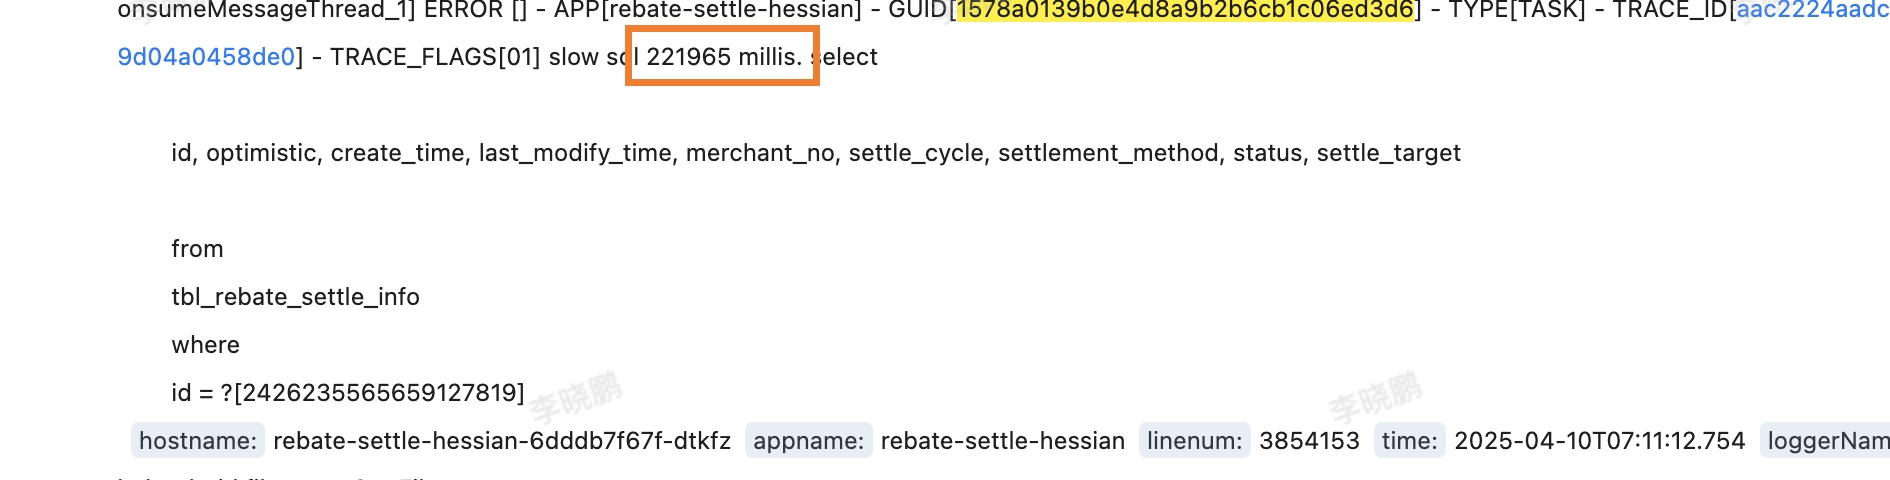The width and height of the screenshot is (1890, 480).
Task: Click the appname value rebate-settle-hessian
Action: click(x=1002, y=441)
